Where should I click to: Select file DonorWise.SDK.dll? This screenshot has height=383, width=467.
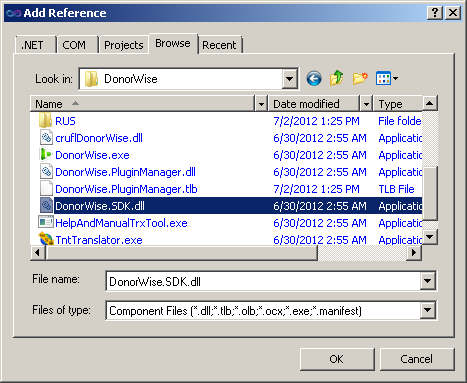[100, 206]
